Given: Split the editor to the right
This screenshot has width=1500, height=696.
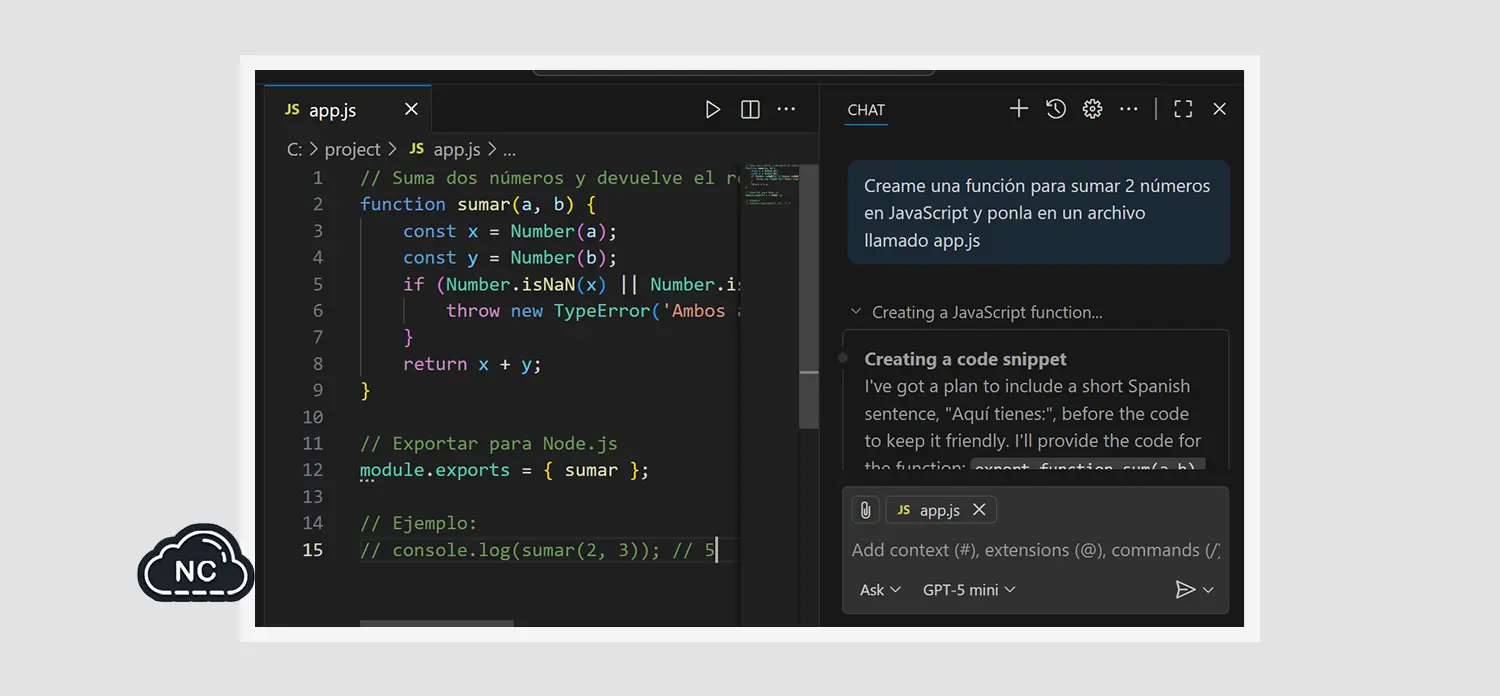Looking at the screenshot, I should click(x=750, y=109).
